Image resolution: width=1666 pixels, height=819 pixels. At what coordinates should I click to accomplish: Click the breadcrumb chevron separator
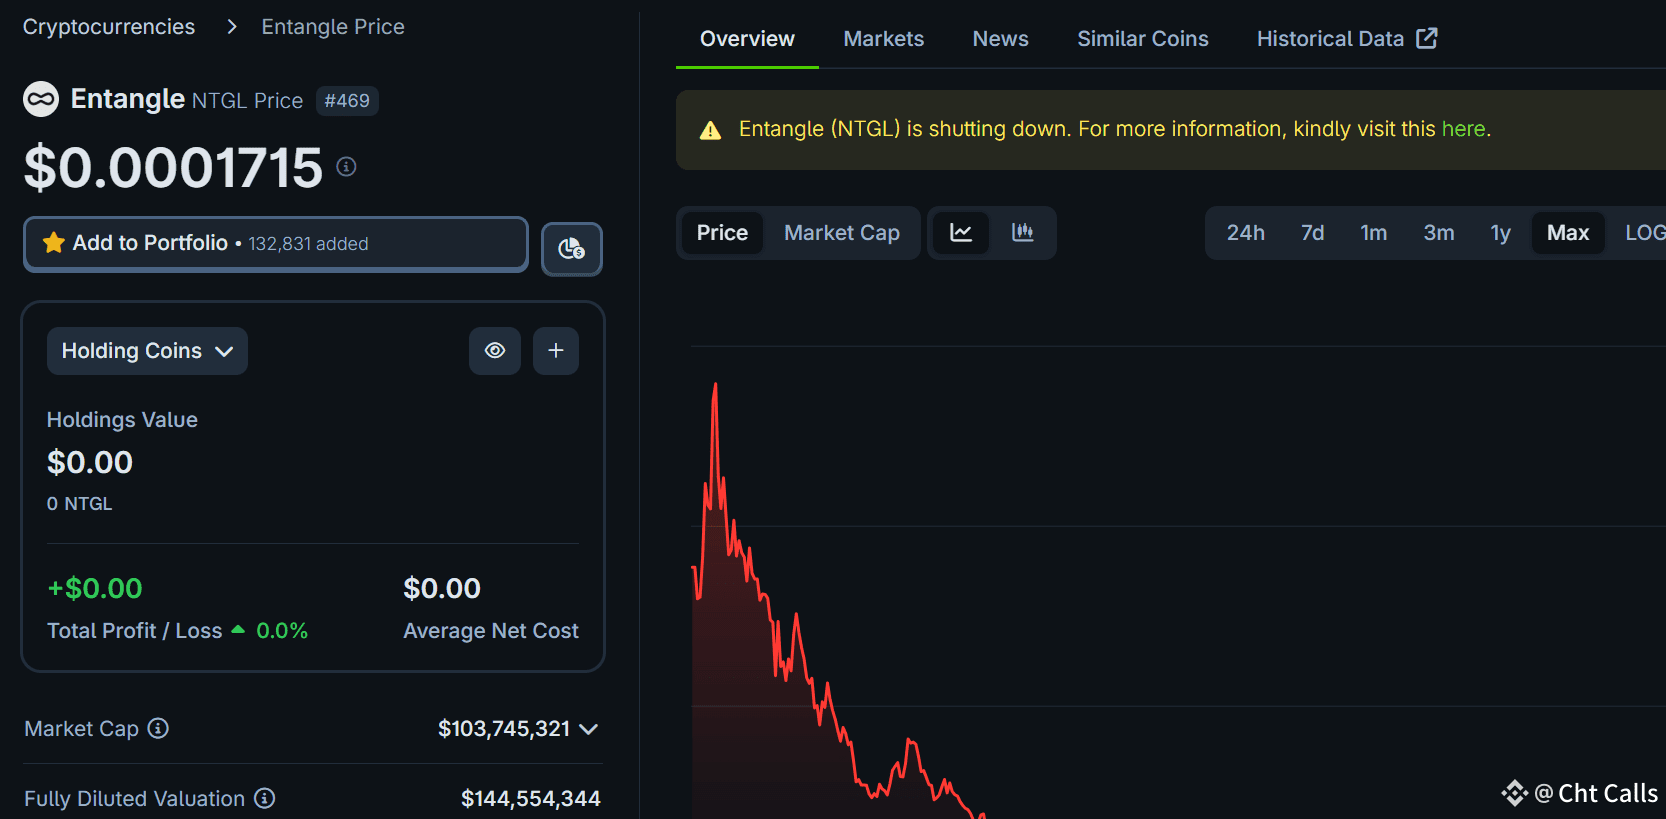[x=232, y=27]
